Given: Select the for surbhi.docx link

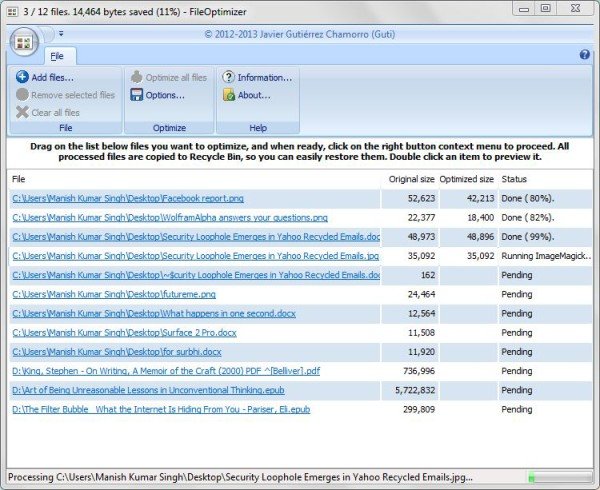Looking at the screenshot, I should click(x=117, y=352).
